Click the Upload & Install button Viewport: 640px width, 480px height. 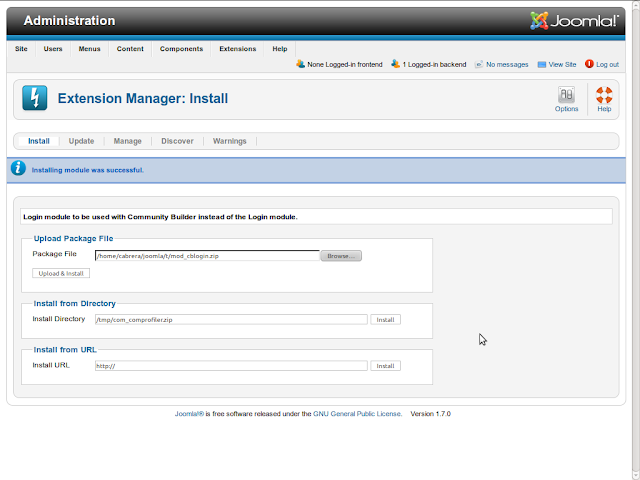pos(61,273)
